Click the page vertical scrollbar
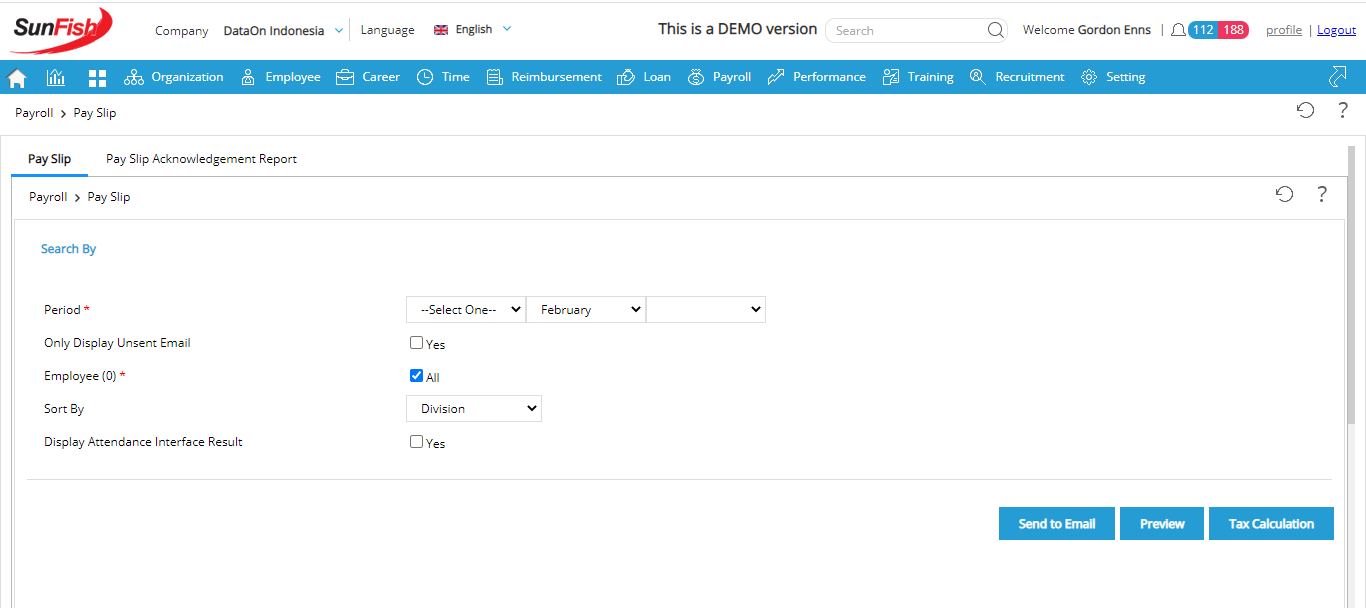Image resolution: width=1366 pixels, height=608 pixels. point(1350,290)
